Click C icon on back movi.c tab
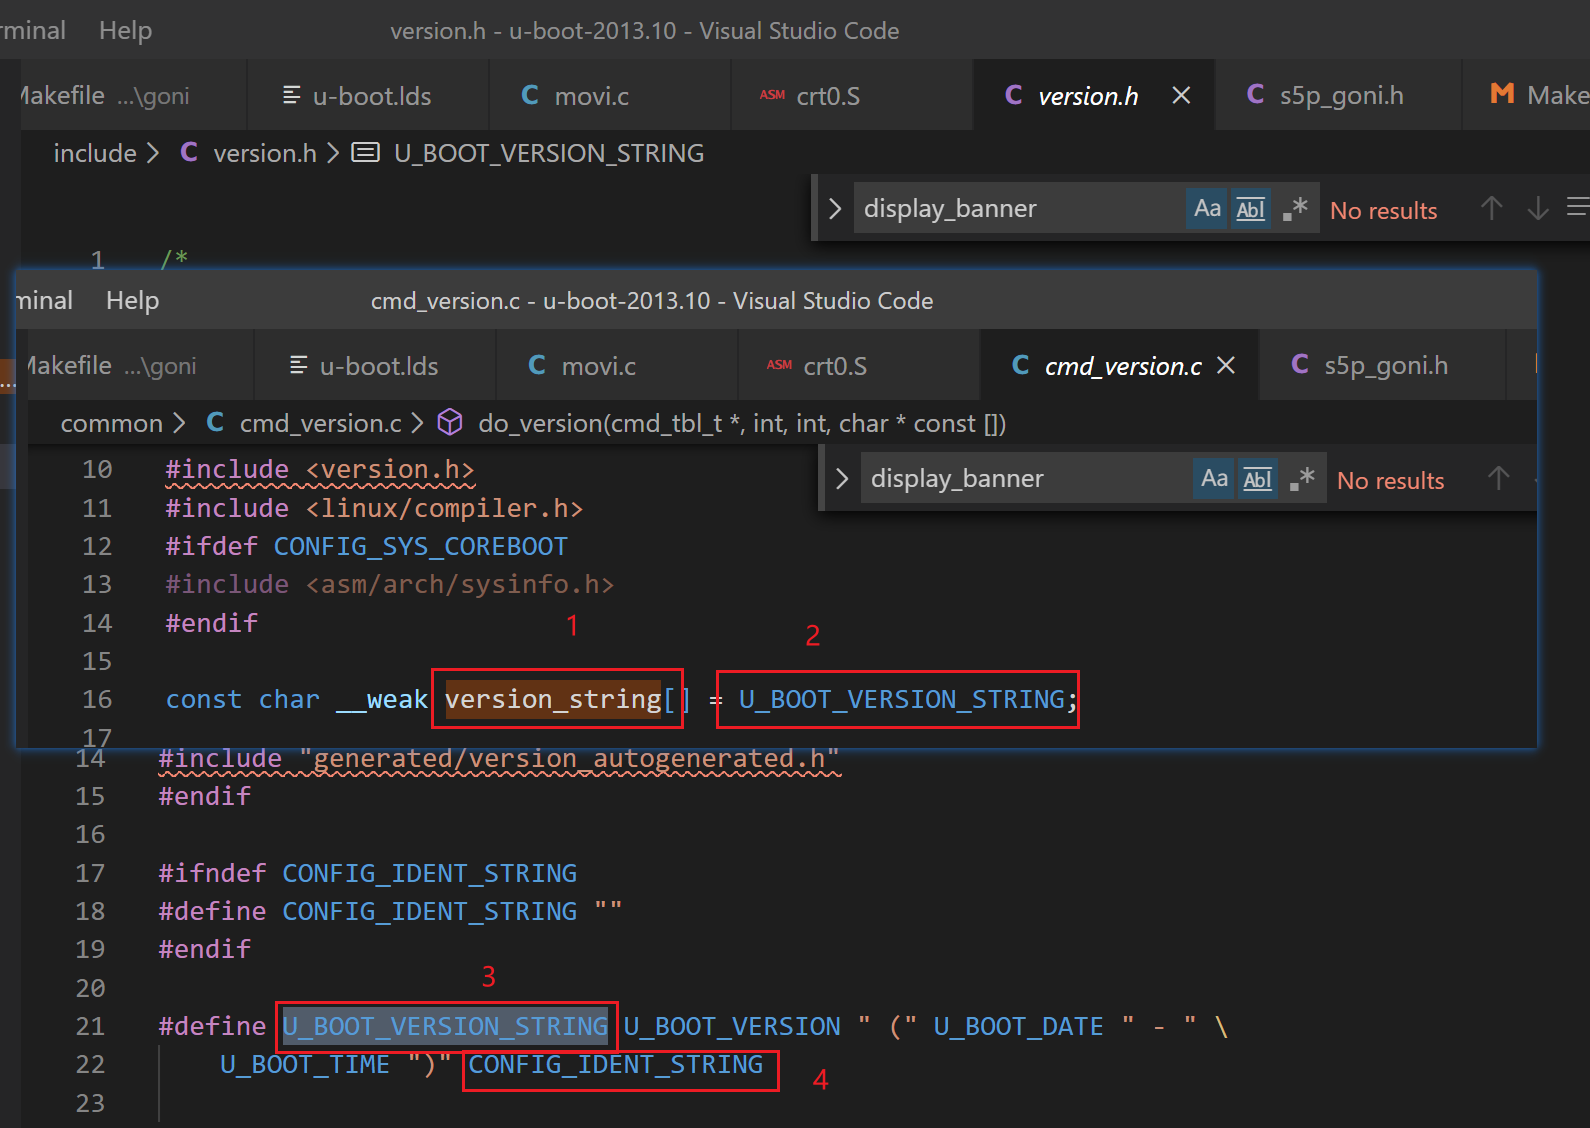 click(530, 95)
